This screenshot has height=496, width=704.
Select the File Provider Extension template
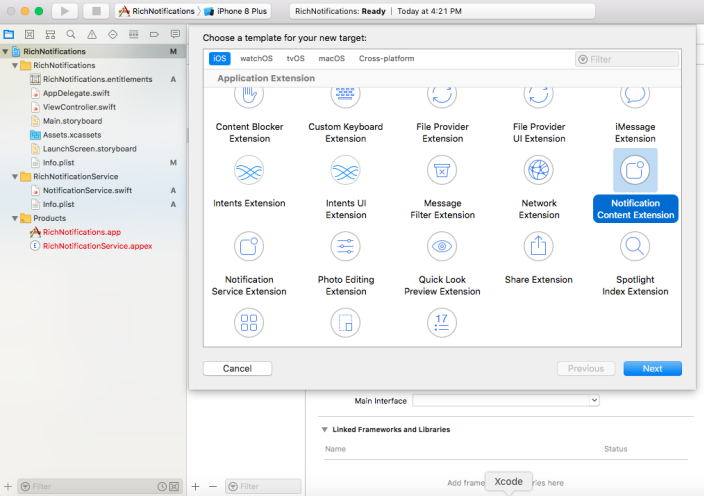442,116
